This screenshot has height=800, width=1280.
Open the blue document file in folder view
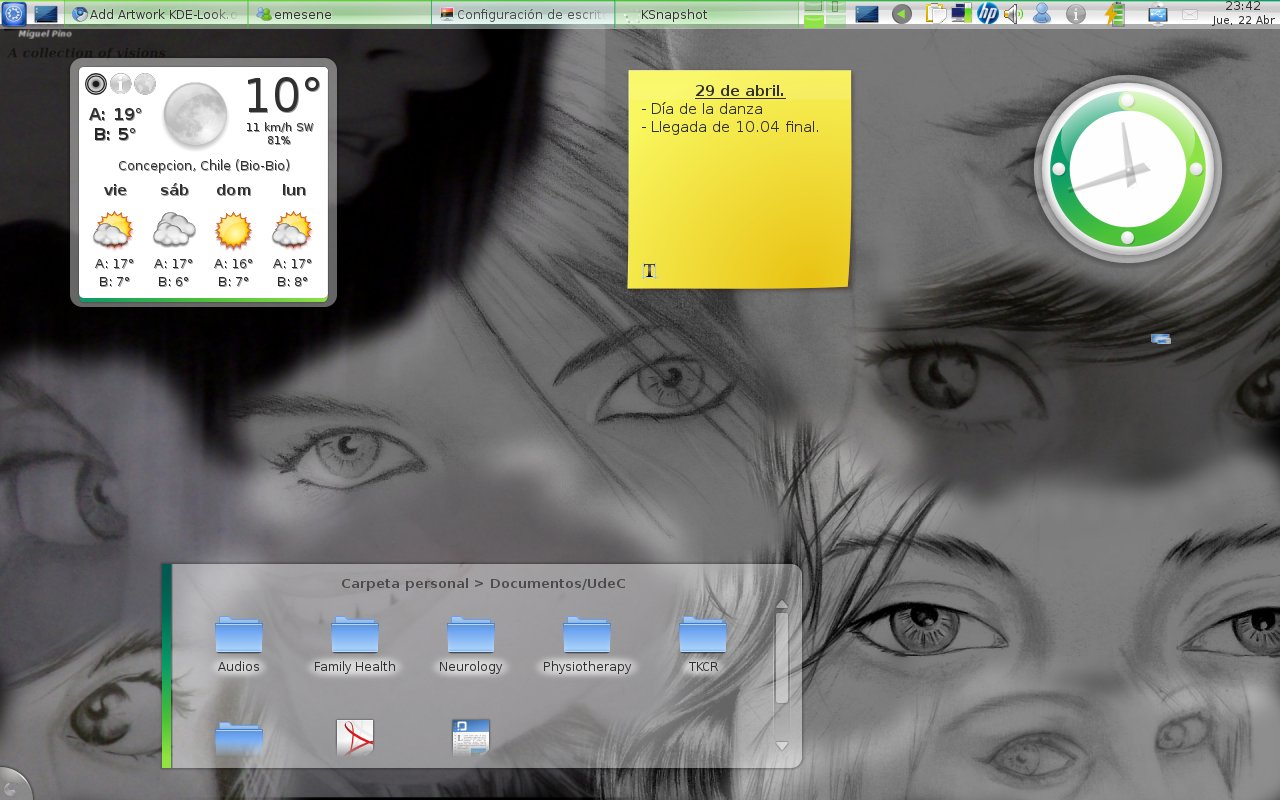[471, 738]
